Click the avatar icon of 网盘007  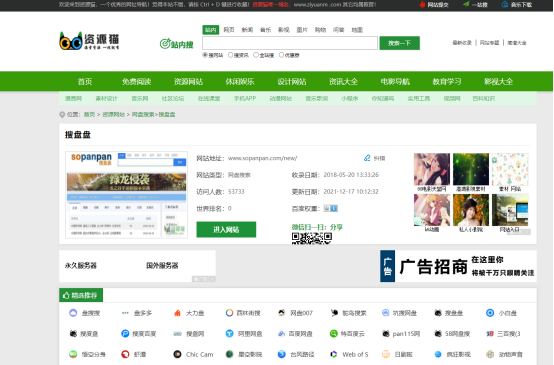pos(282,313)
